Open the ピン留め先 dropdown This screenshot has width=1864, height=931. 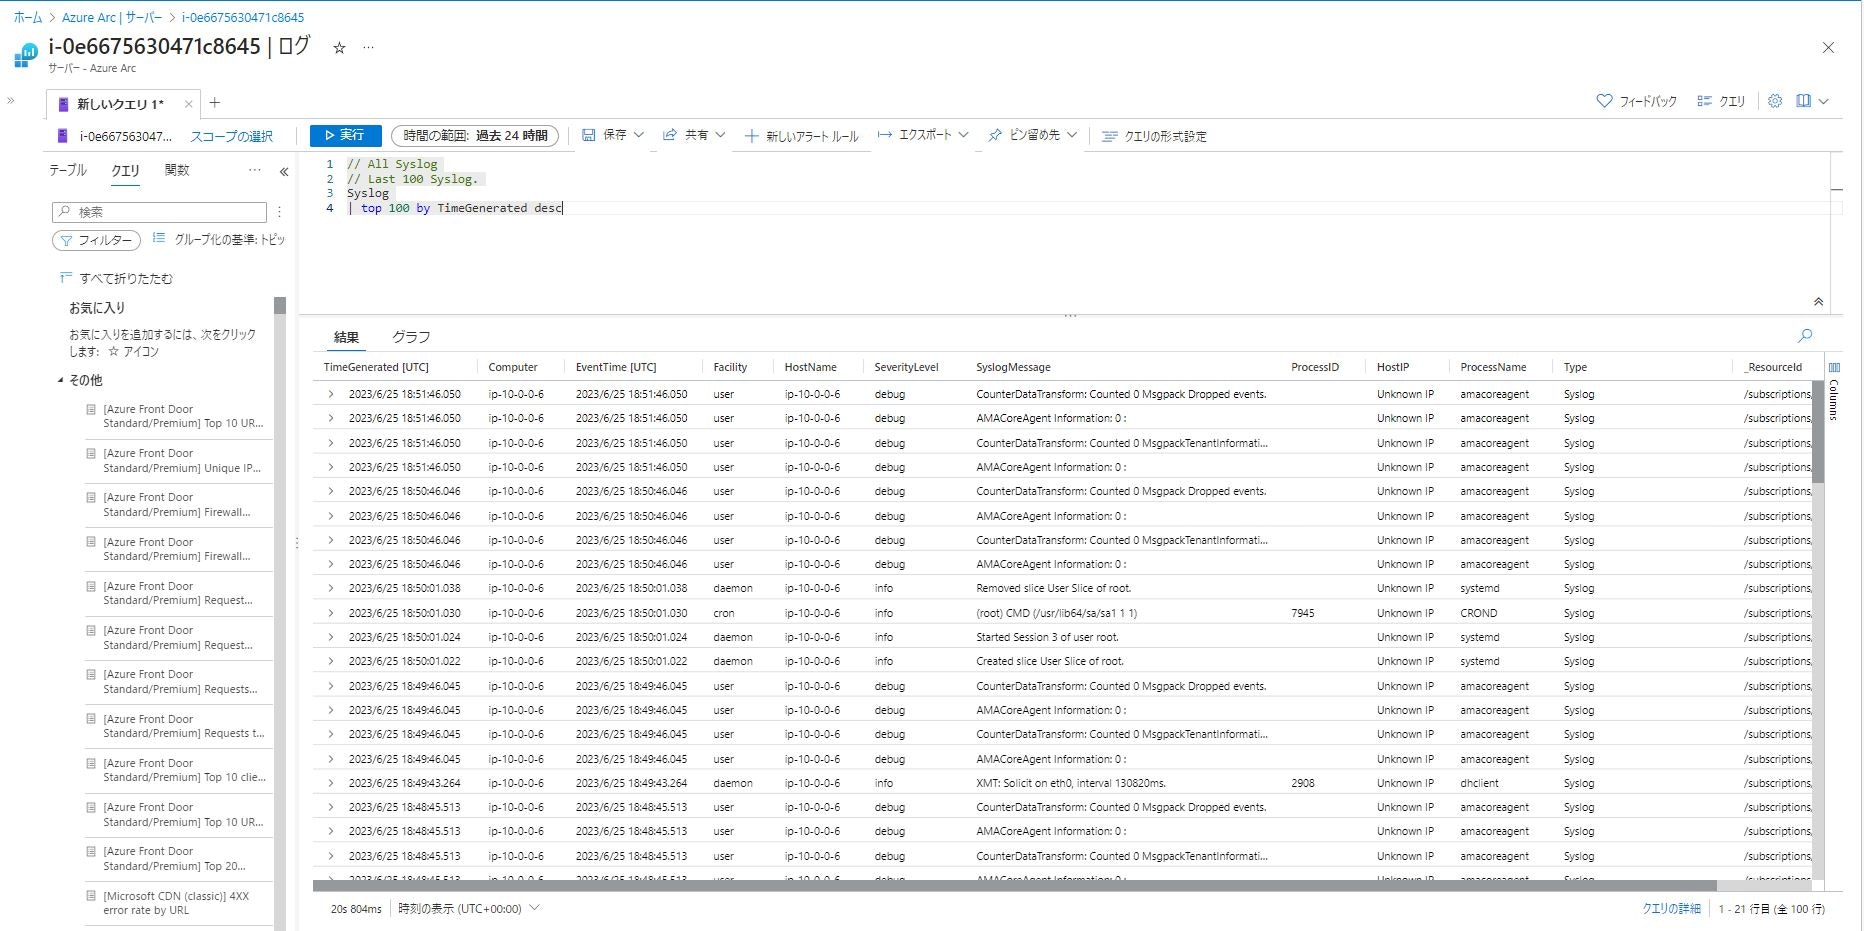pyautogui.click(x=1032, y=135)
